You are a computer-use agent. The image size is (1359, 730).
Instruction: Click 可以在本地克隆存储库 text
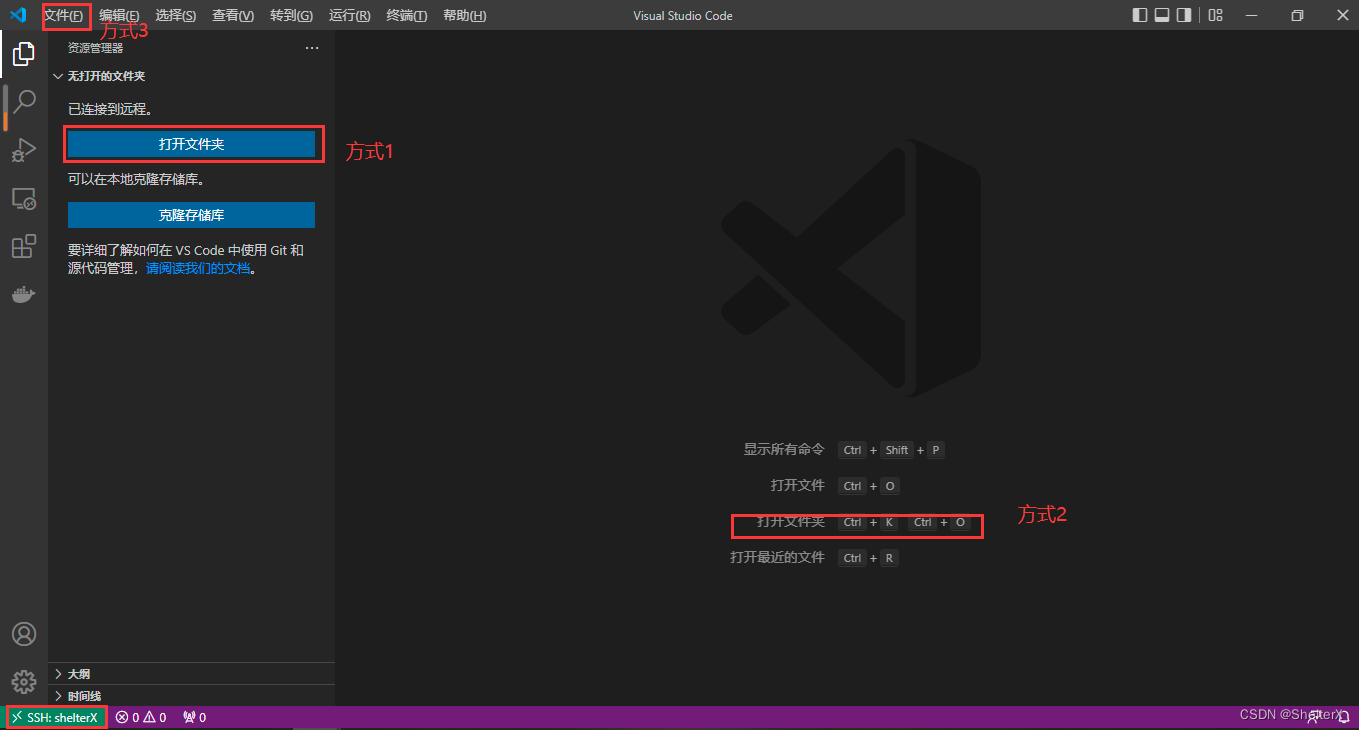coord(136,179)
